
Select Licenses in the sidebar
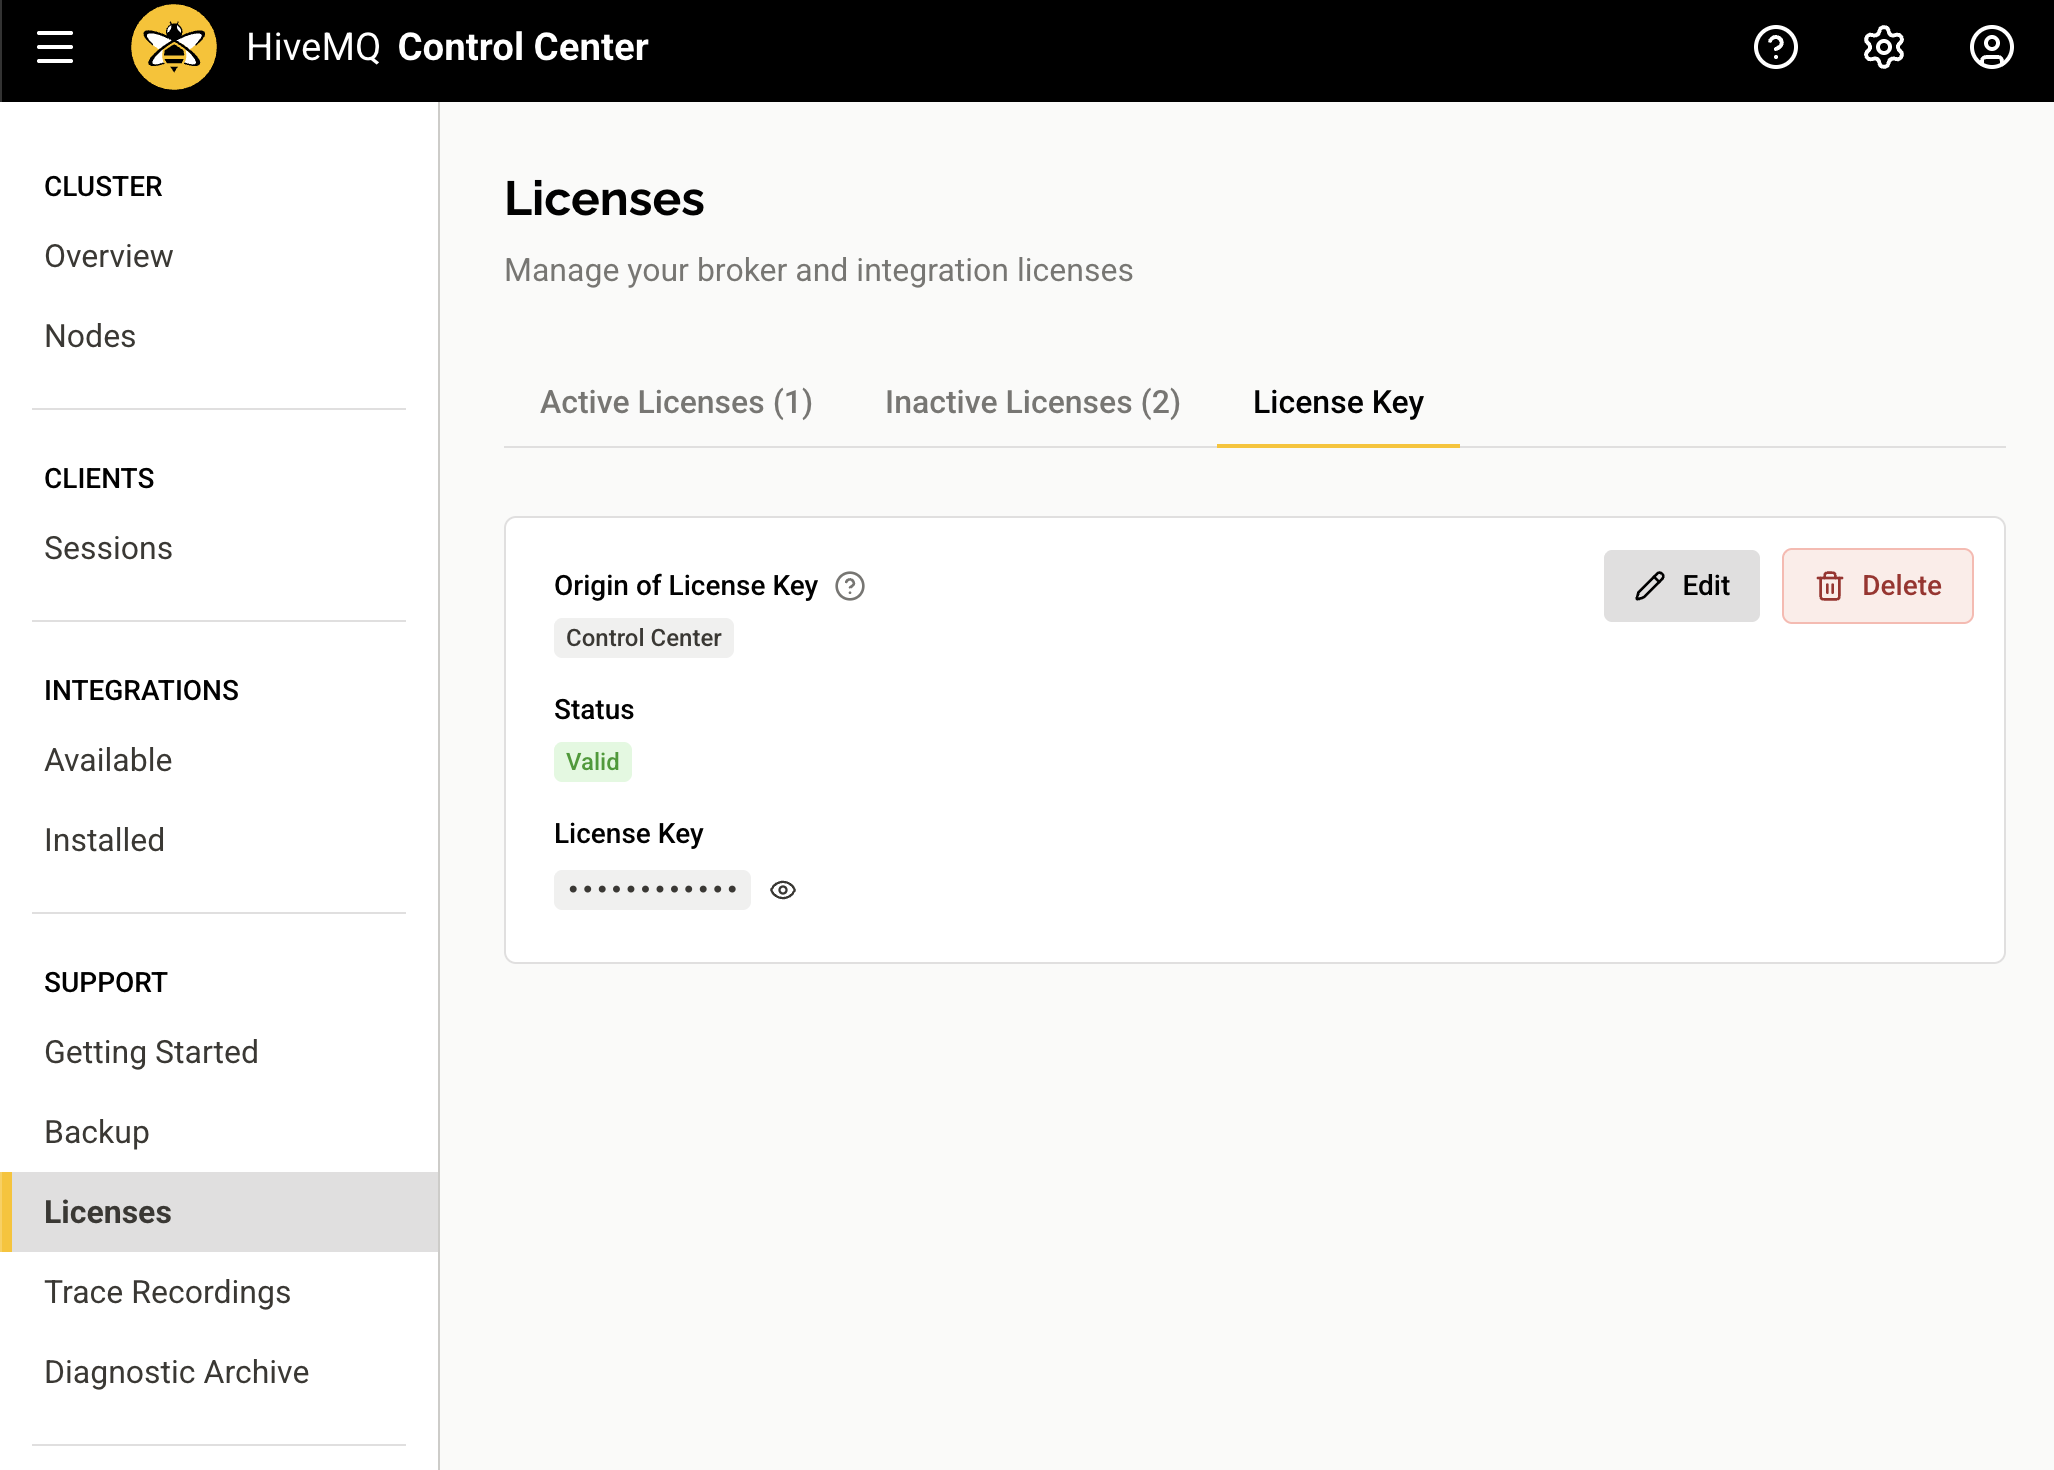pyautogui.click(x=219, y=1212)
